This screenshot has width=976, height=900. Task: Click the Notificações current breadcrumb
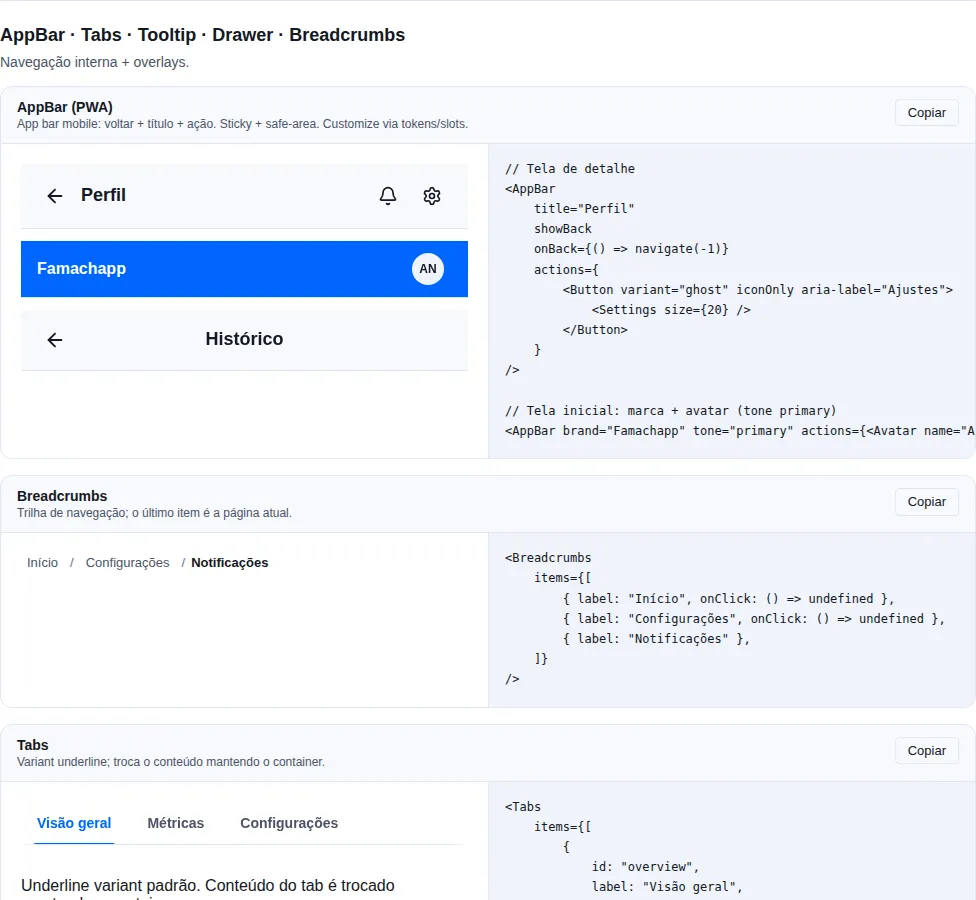pos(230,563)
